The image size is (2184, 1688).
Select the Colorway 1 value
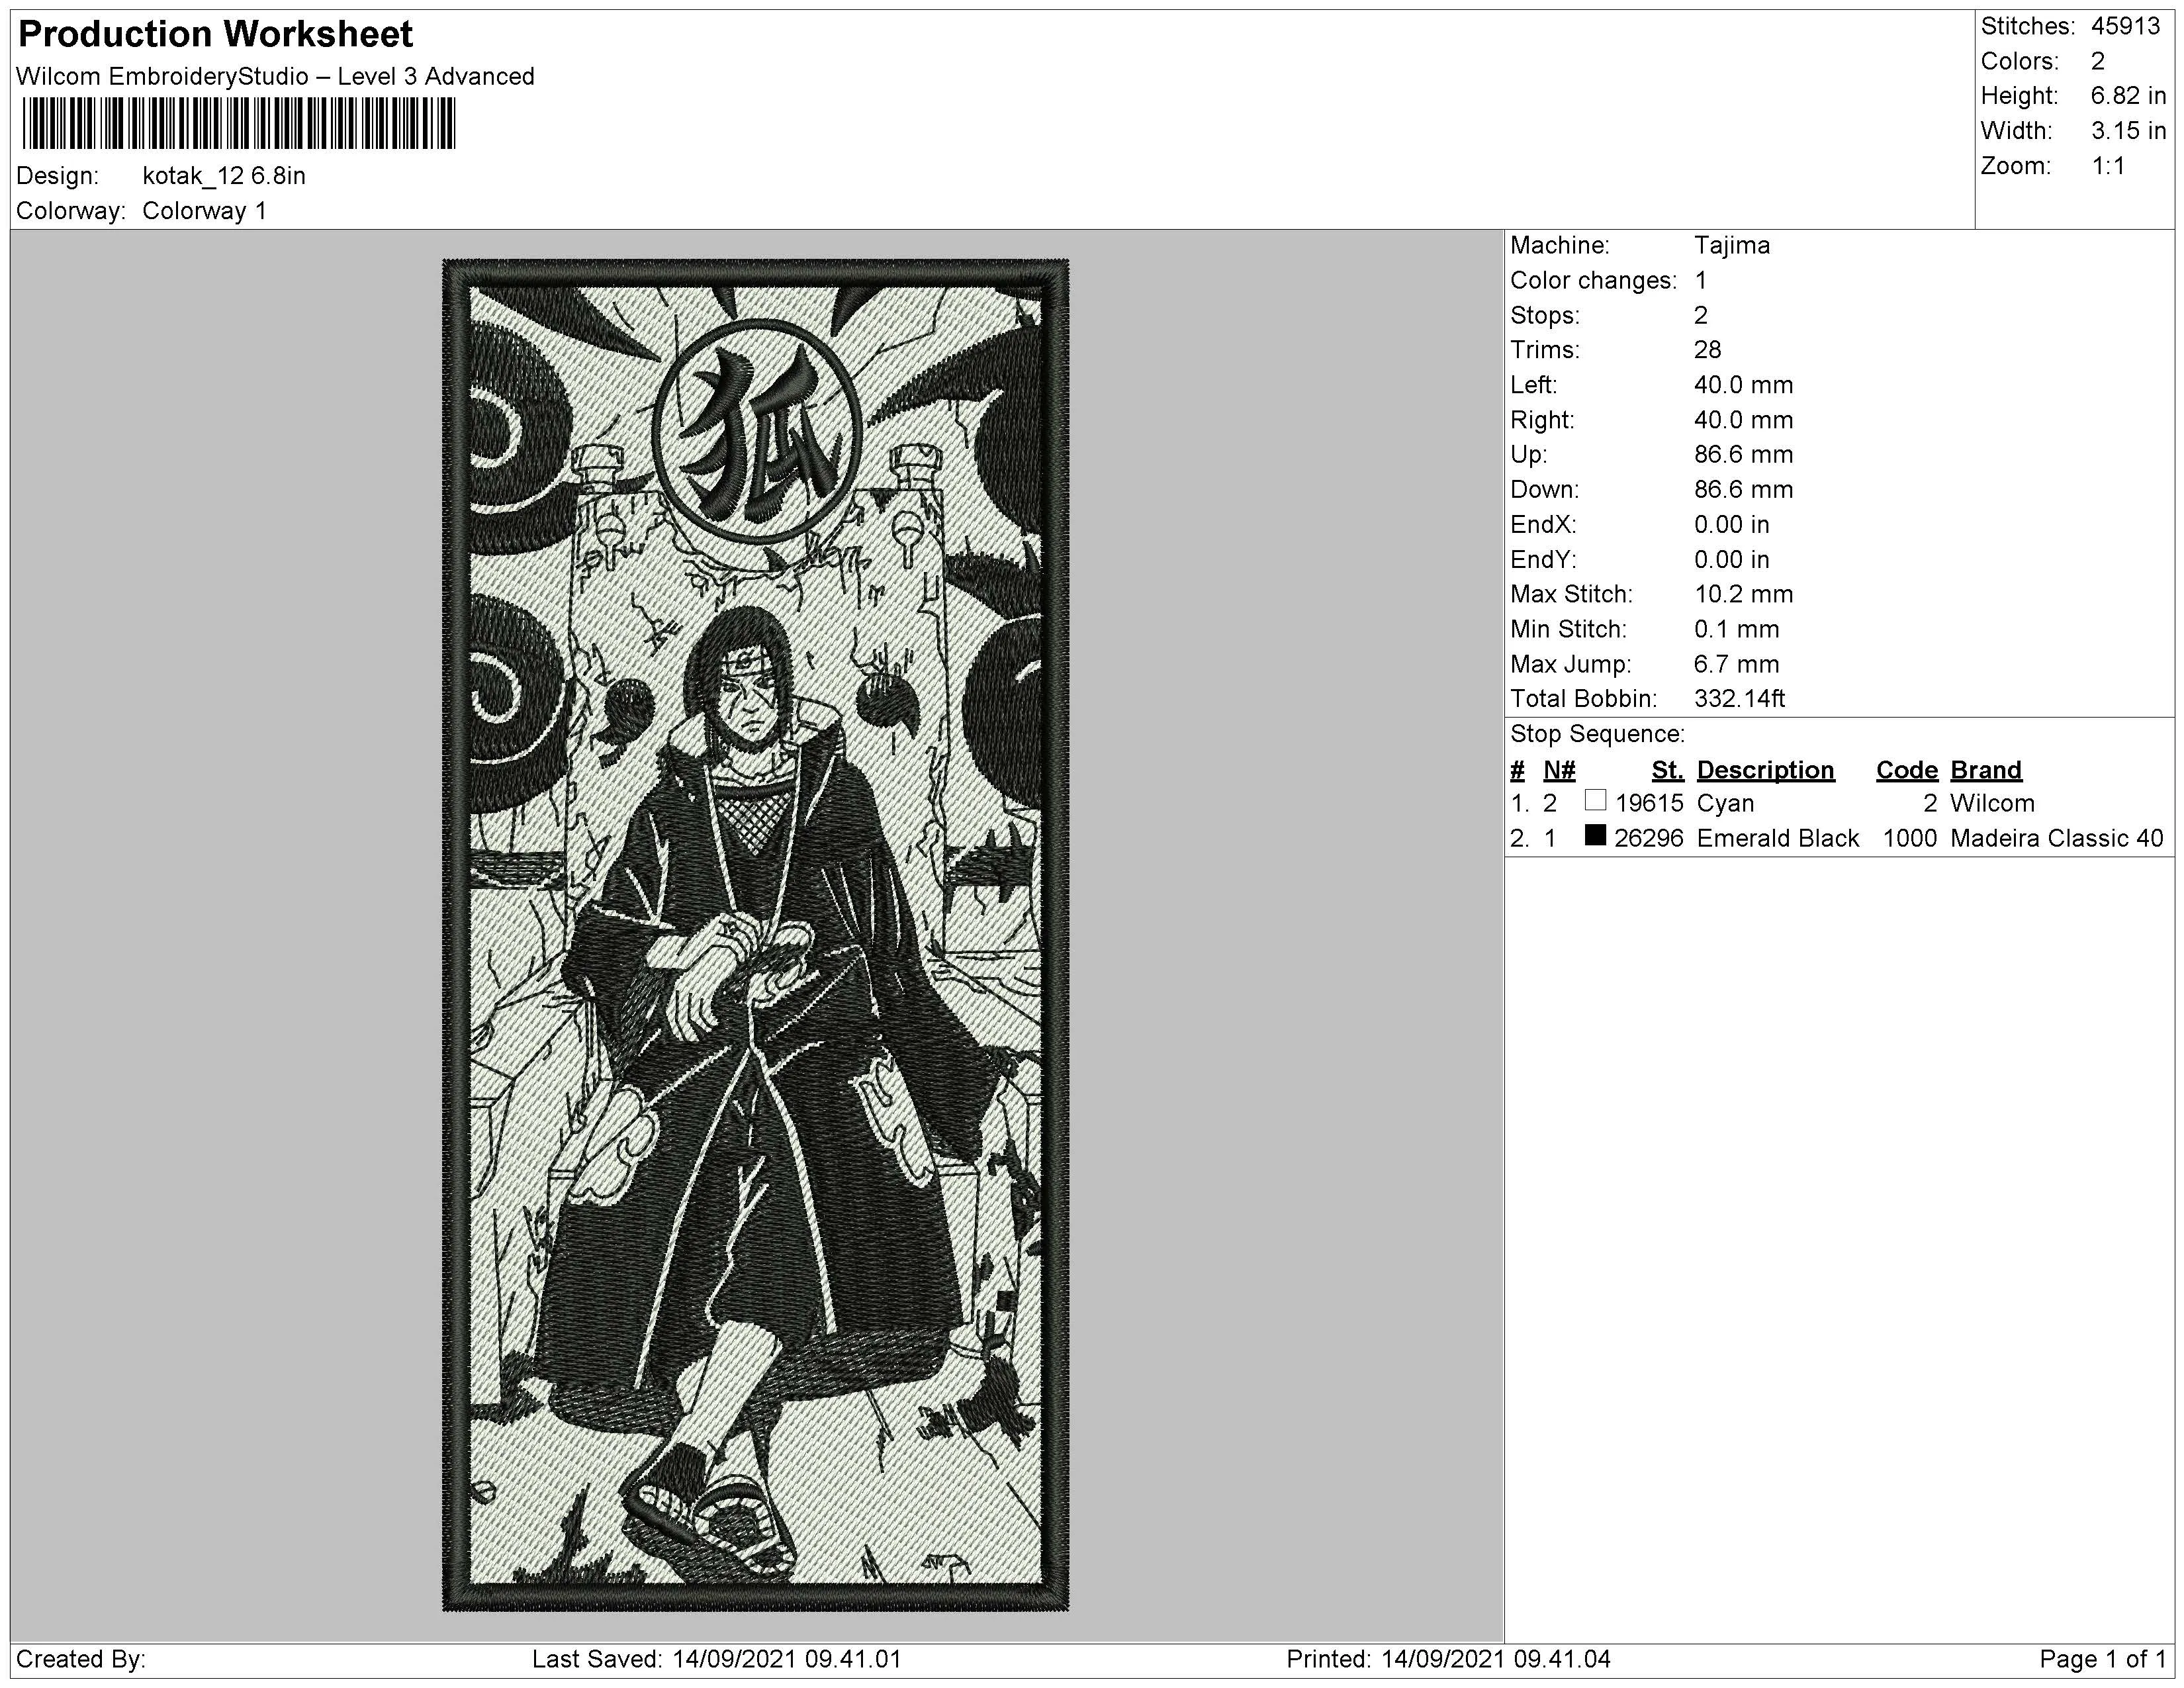205,211
